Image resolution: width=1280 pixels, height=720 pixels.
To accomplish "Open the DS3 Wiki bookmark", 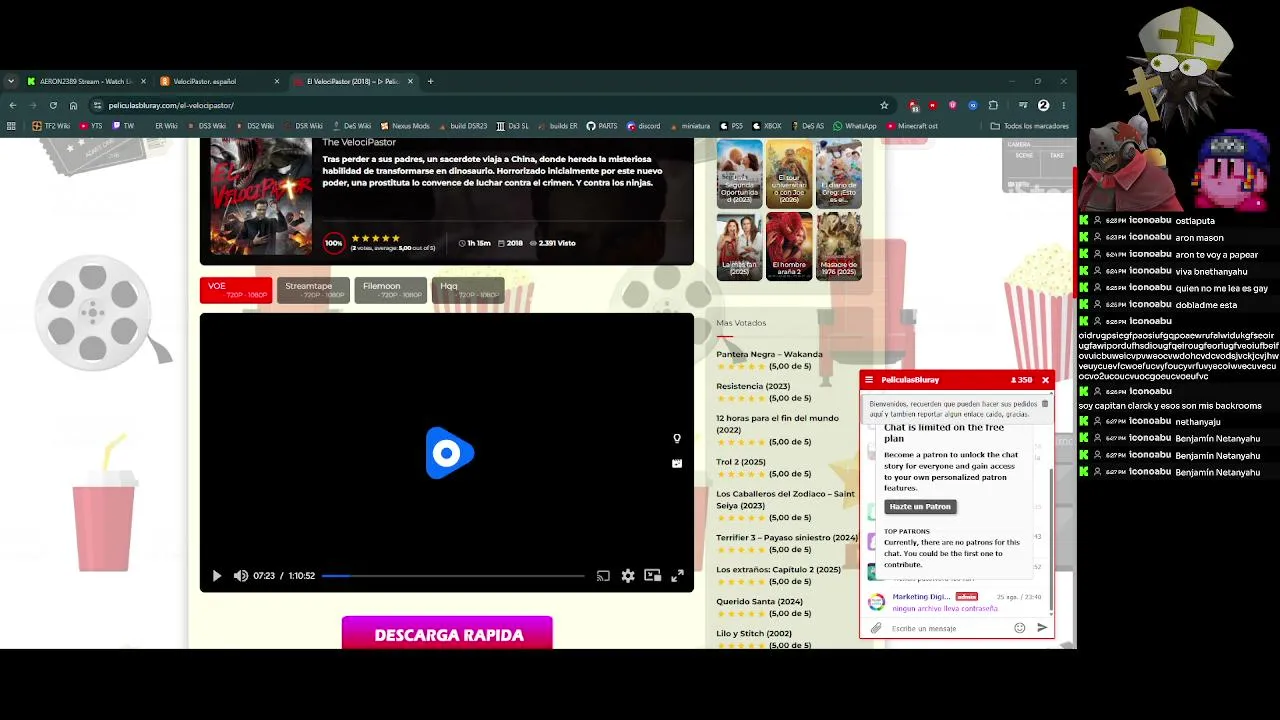I will (206, 126).
